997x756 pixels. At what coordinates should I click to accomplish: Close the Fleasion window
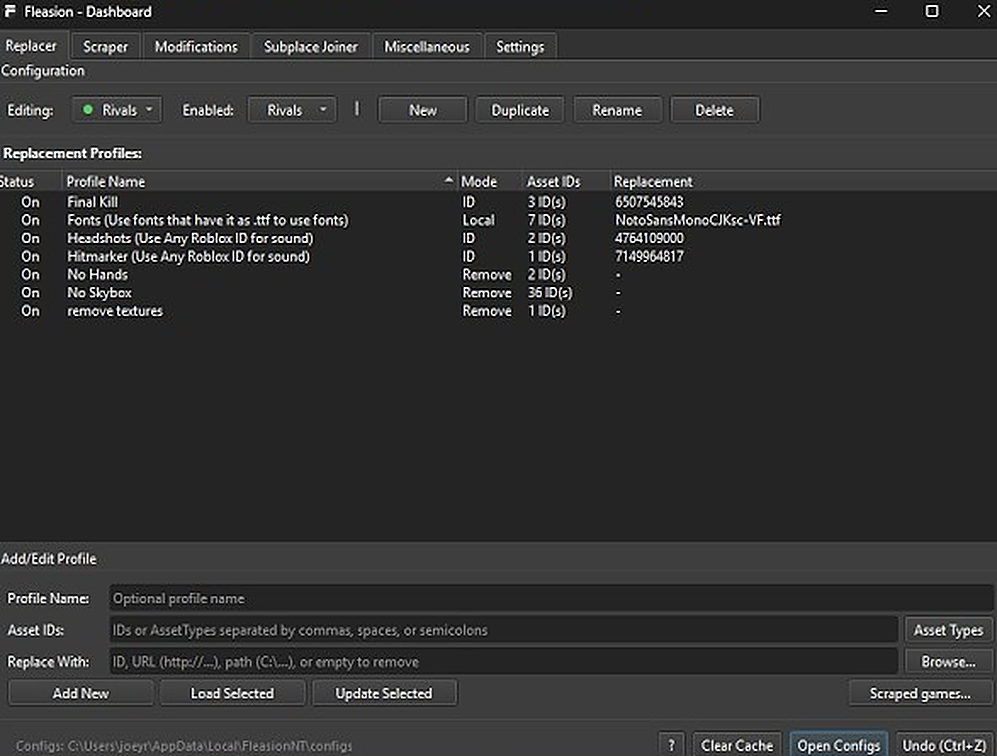(x=983, y=11)
